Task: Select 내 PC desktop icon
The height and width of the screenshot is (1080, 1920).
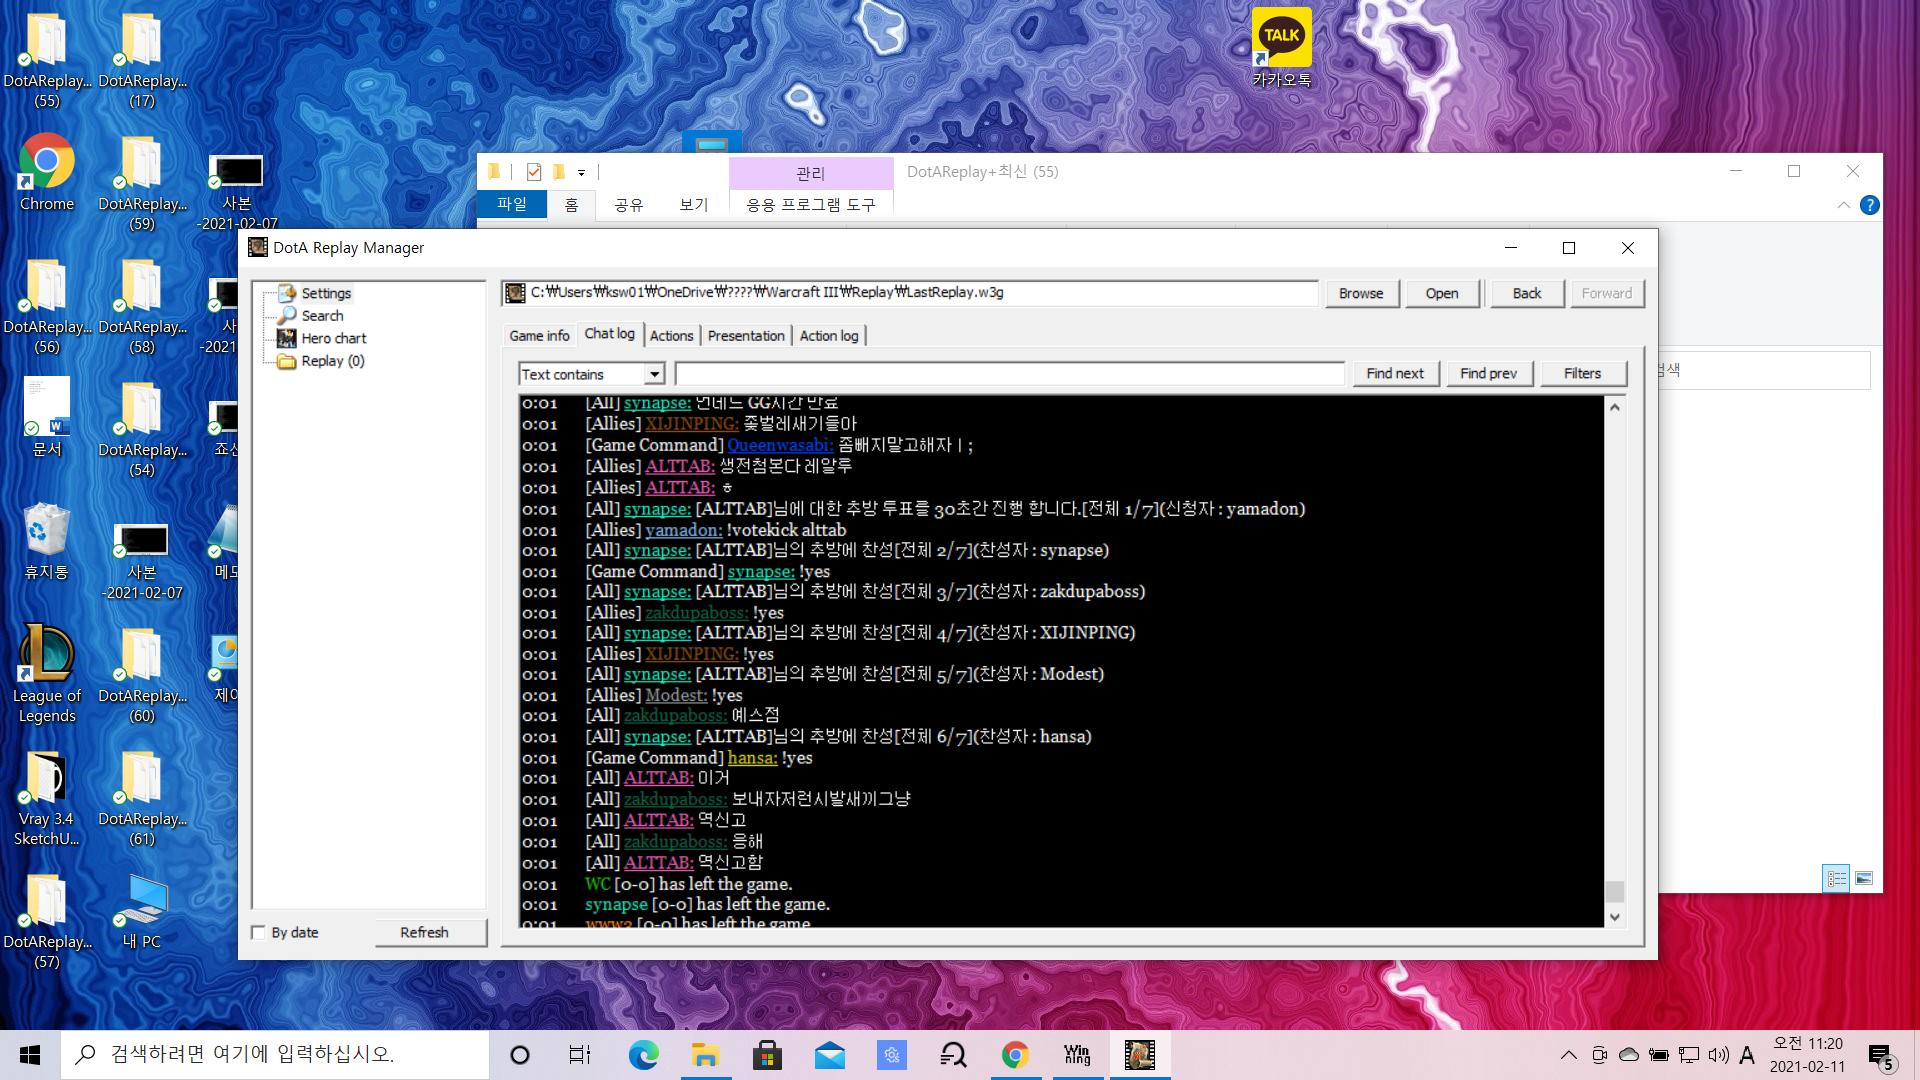Action: 141,911
